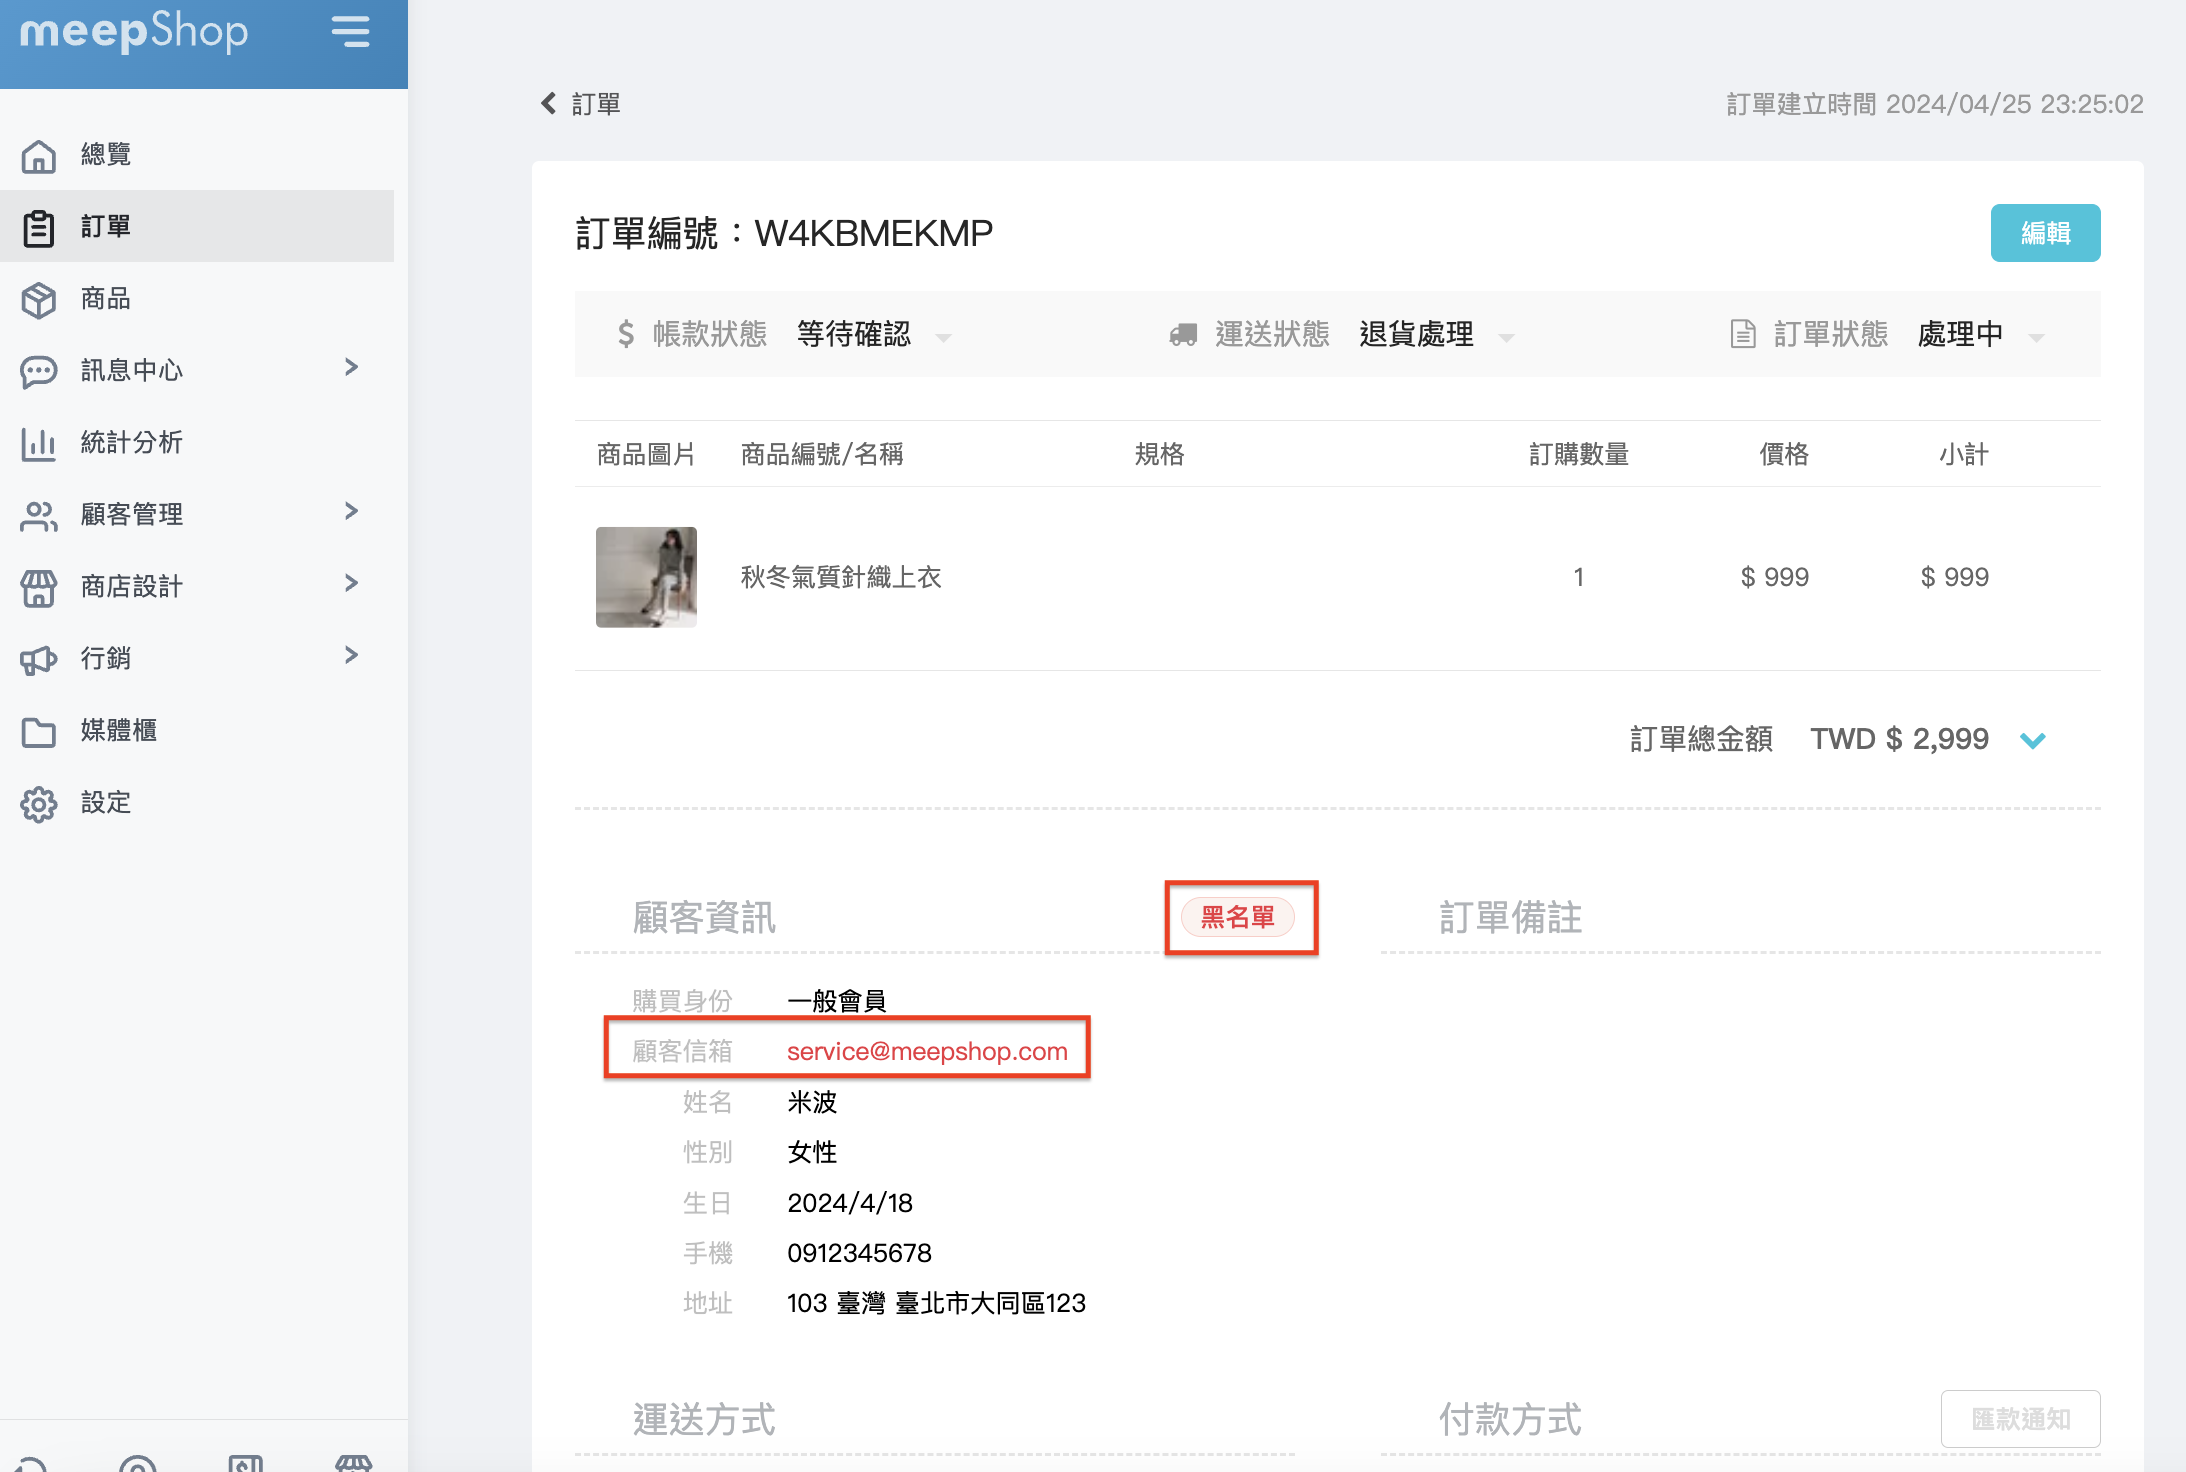Click the service@meepshop.com email link

[927, 1052]
